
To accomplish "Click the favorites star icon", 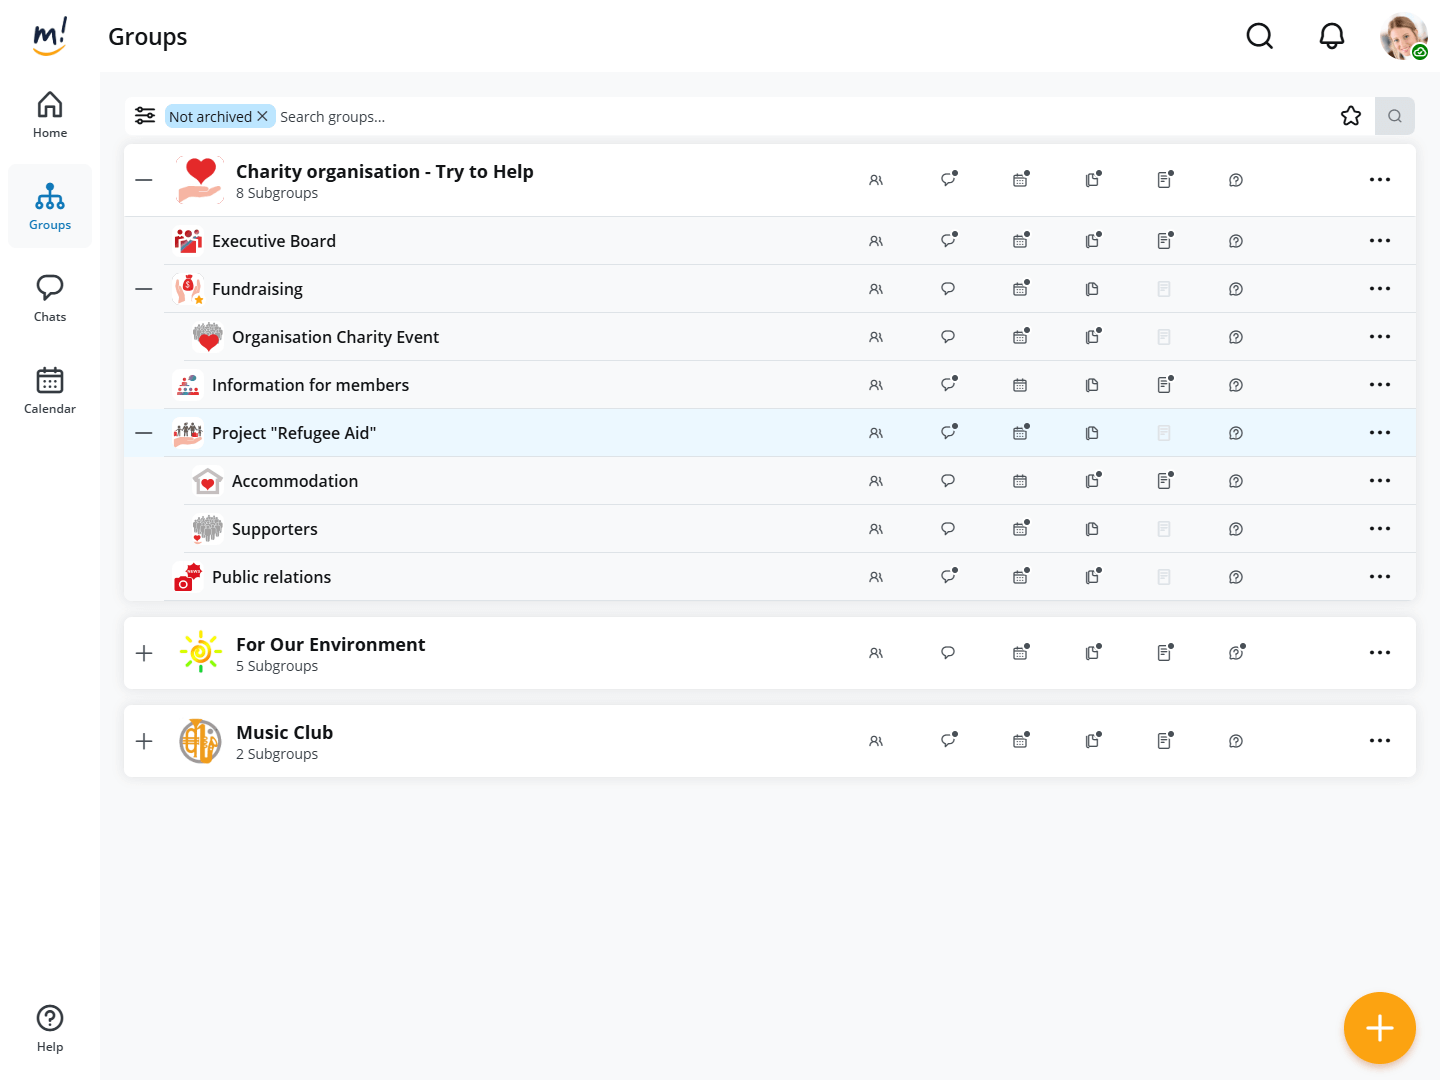I will [x=1351, y=116].
